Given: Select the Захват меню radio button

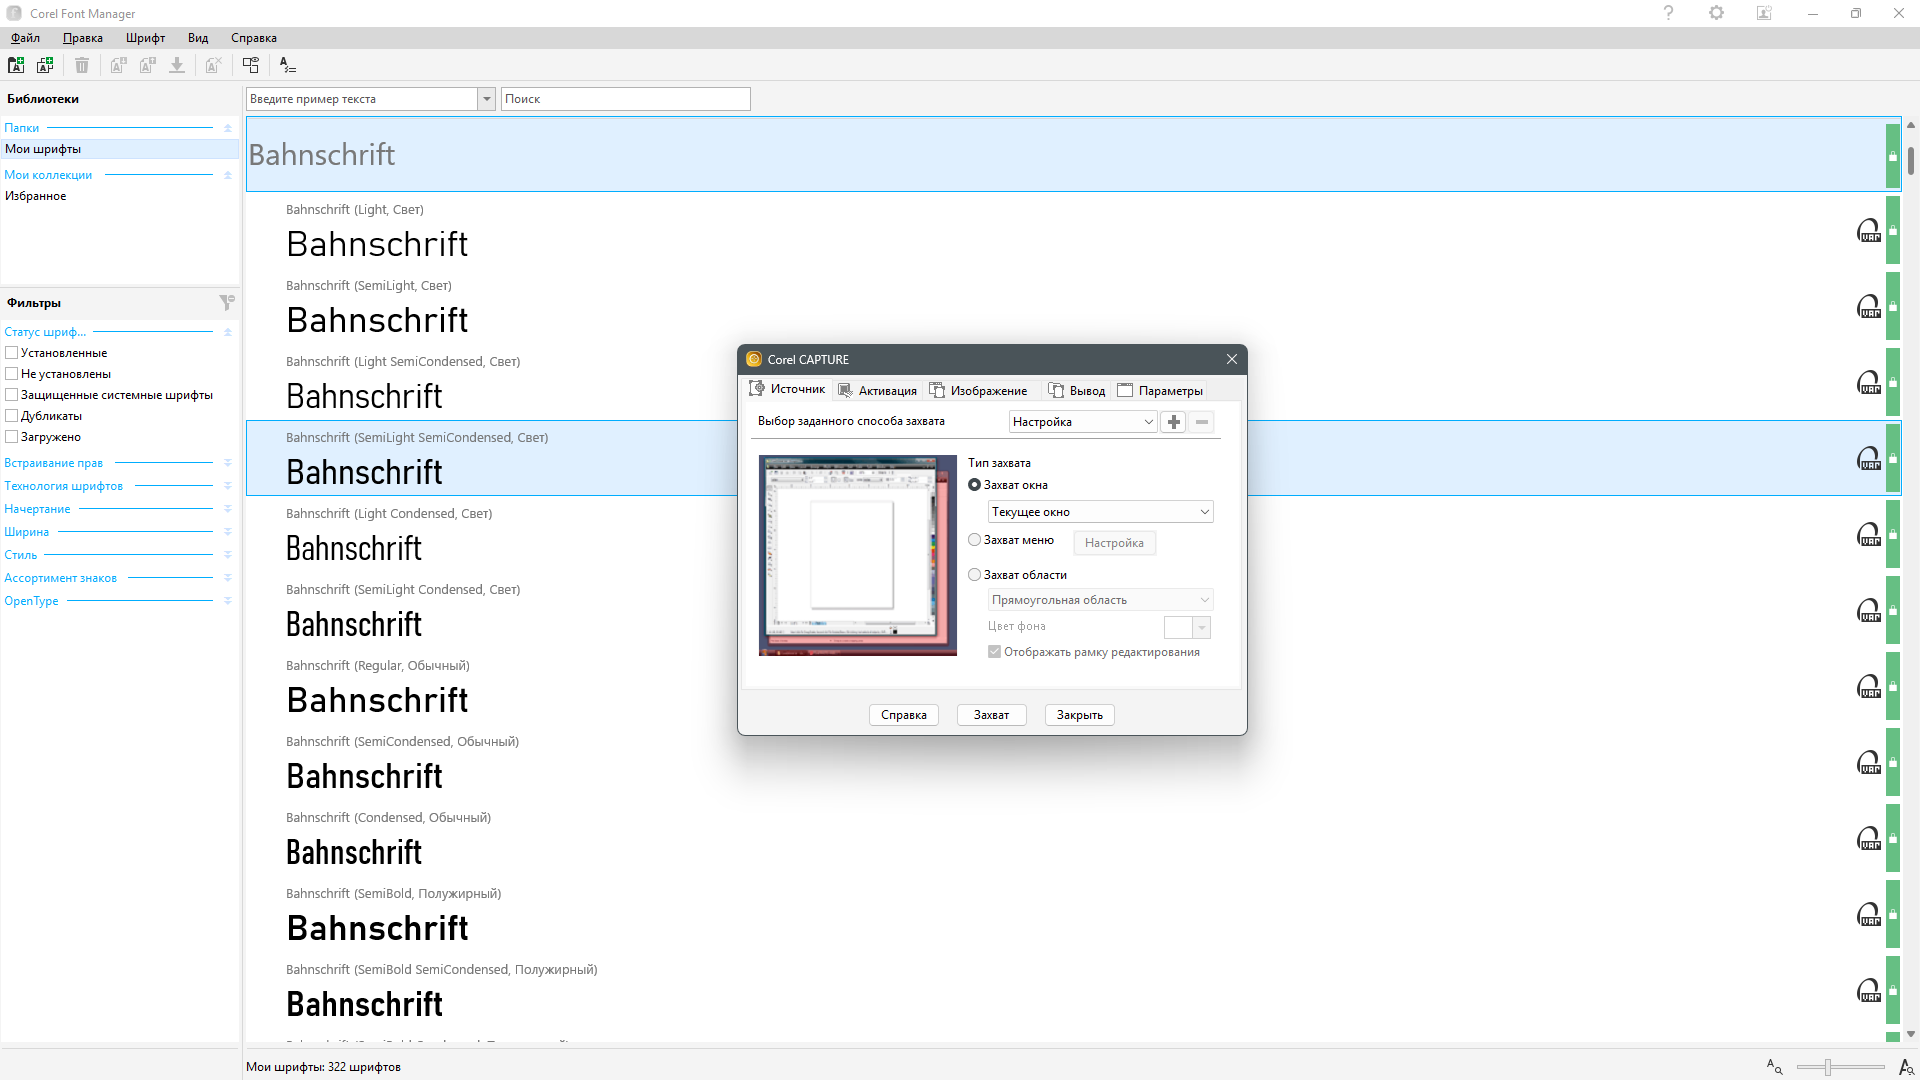Looking at the screenshot, I should (974, 540).
